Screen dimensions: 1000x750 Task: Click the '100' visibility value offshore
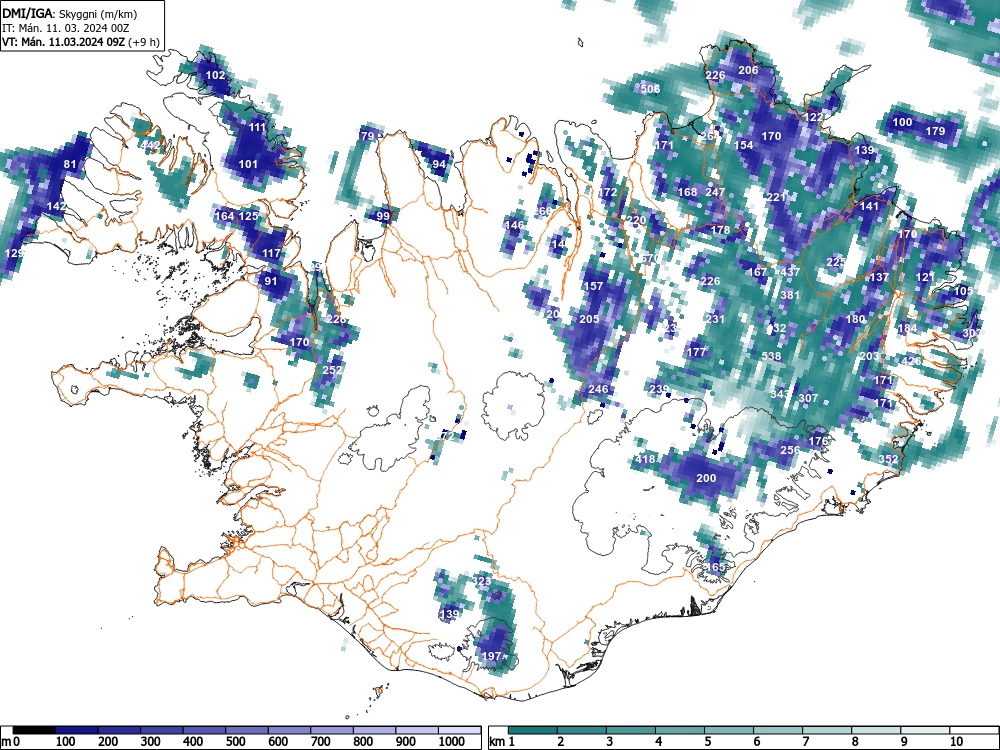pos(902,122)
